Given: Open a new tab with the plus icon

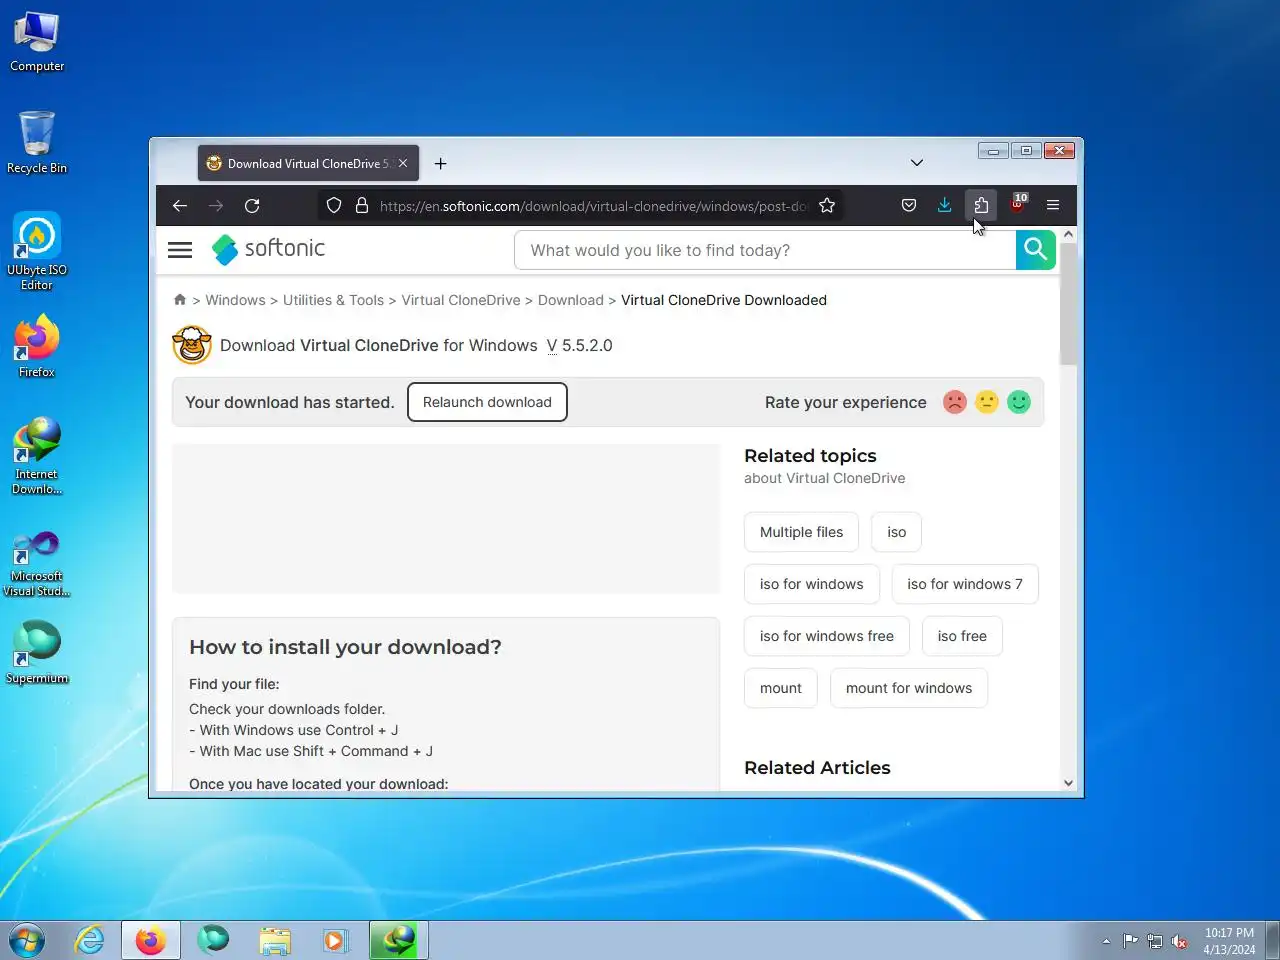Looking at the screenshot, I should pyautogui.click(x=440, y=164).
